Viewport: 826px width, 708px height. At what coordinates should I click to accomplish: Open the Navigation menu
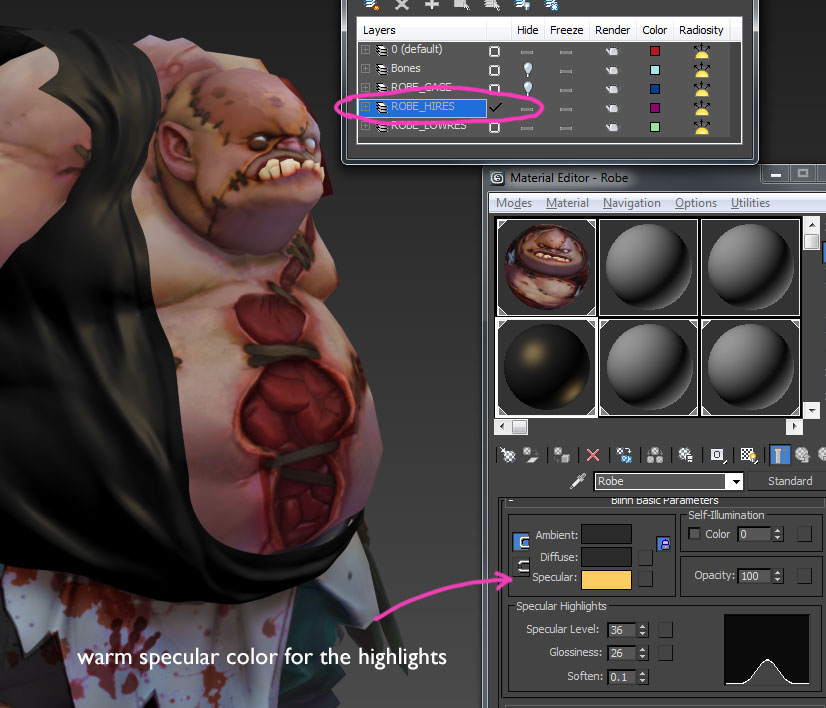point(632,203)
